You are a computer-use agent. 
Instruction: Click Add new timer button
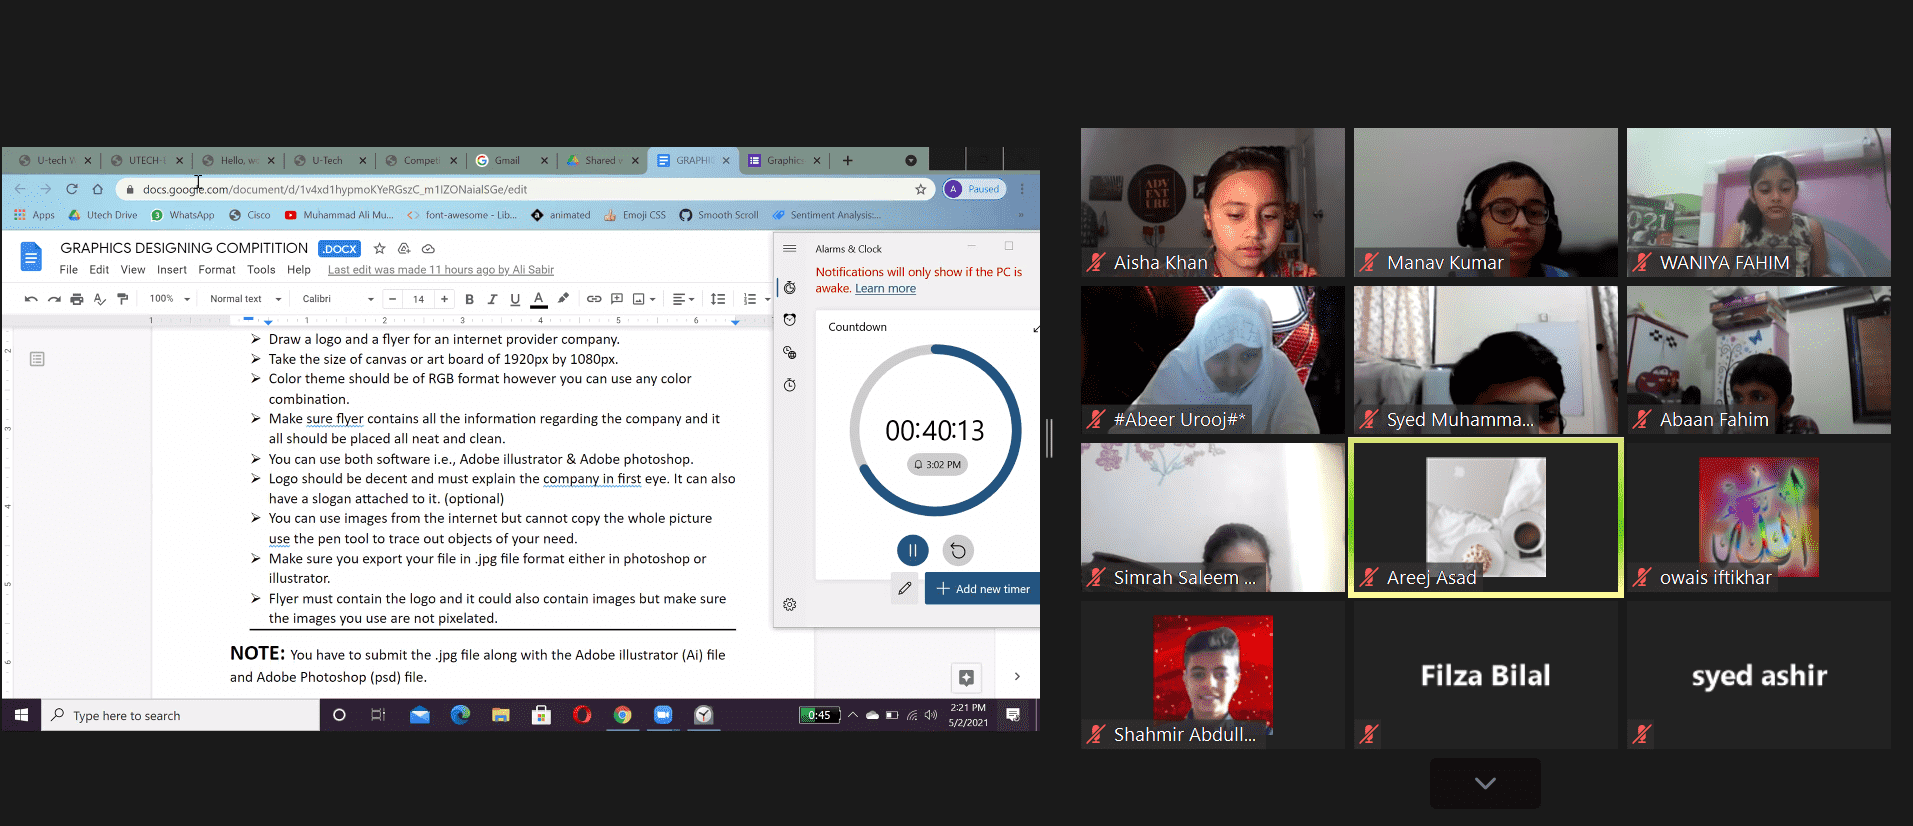click(x=982, y=589)
